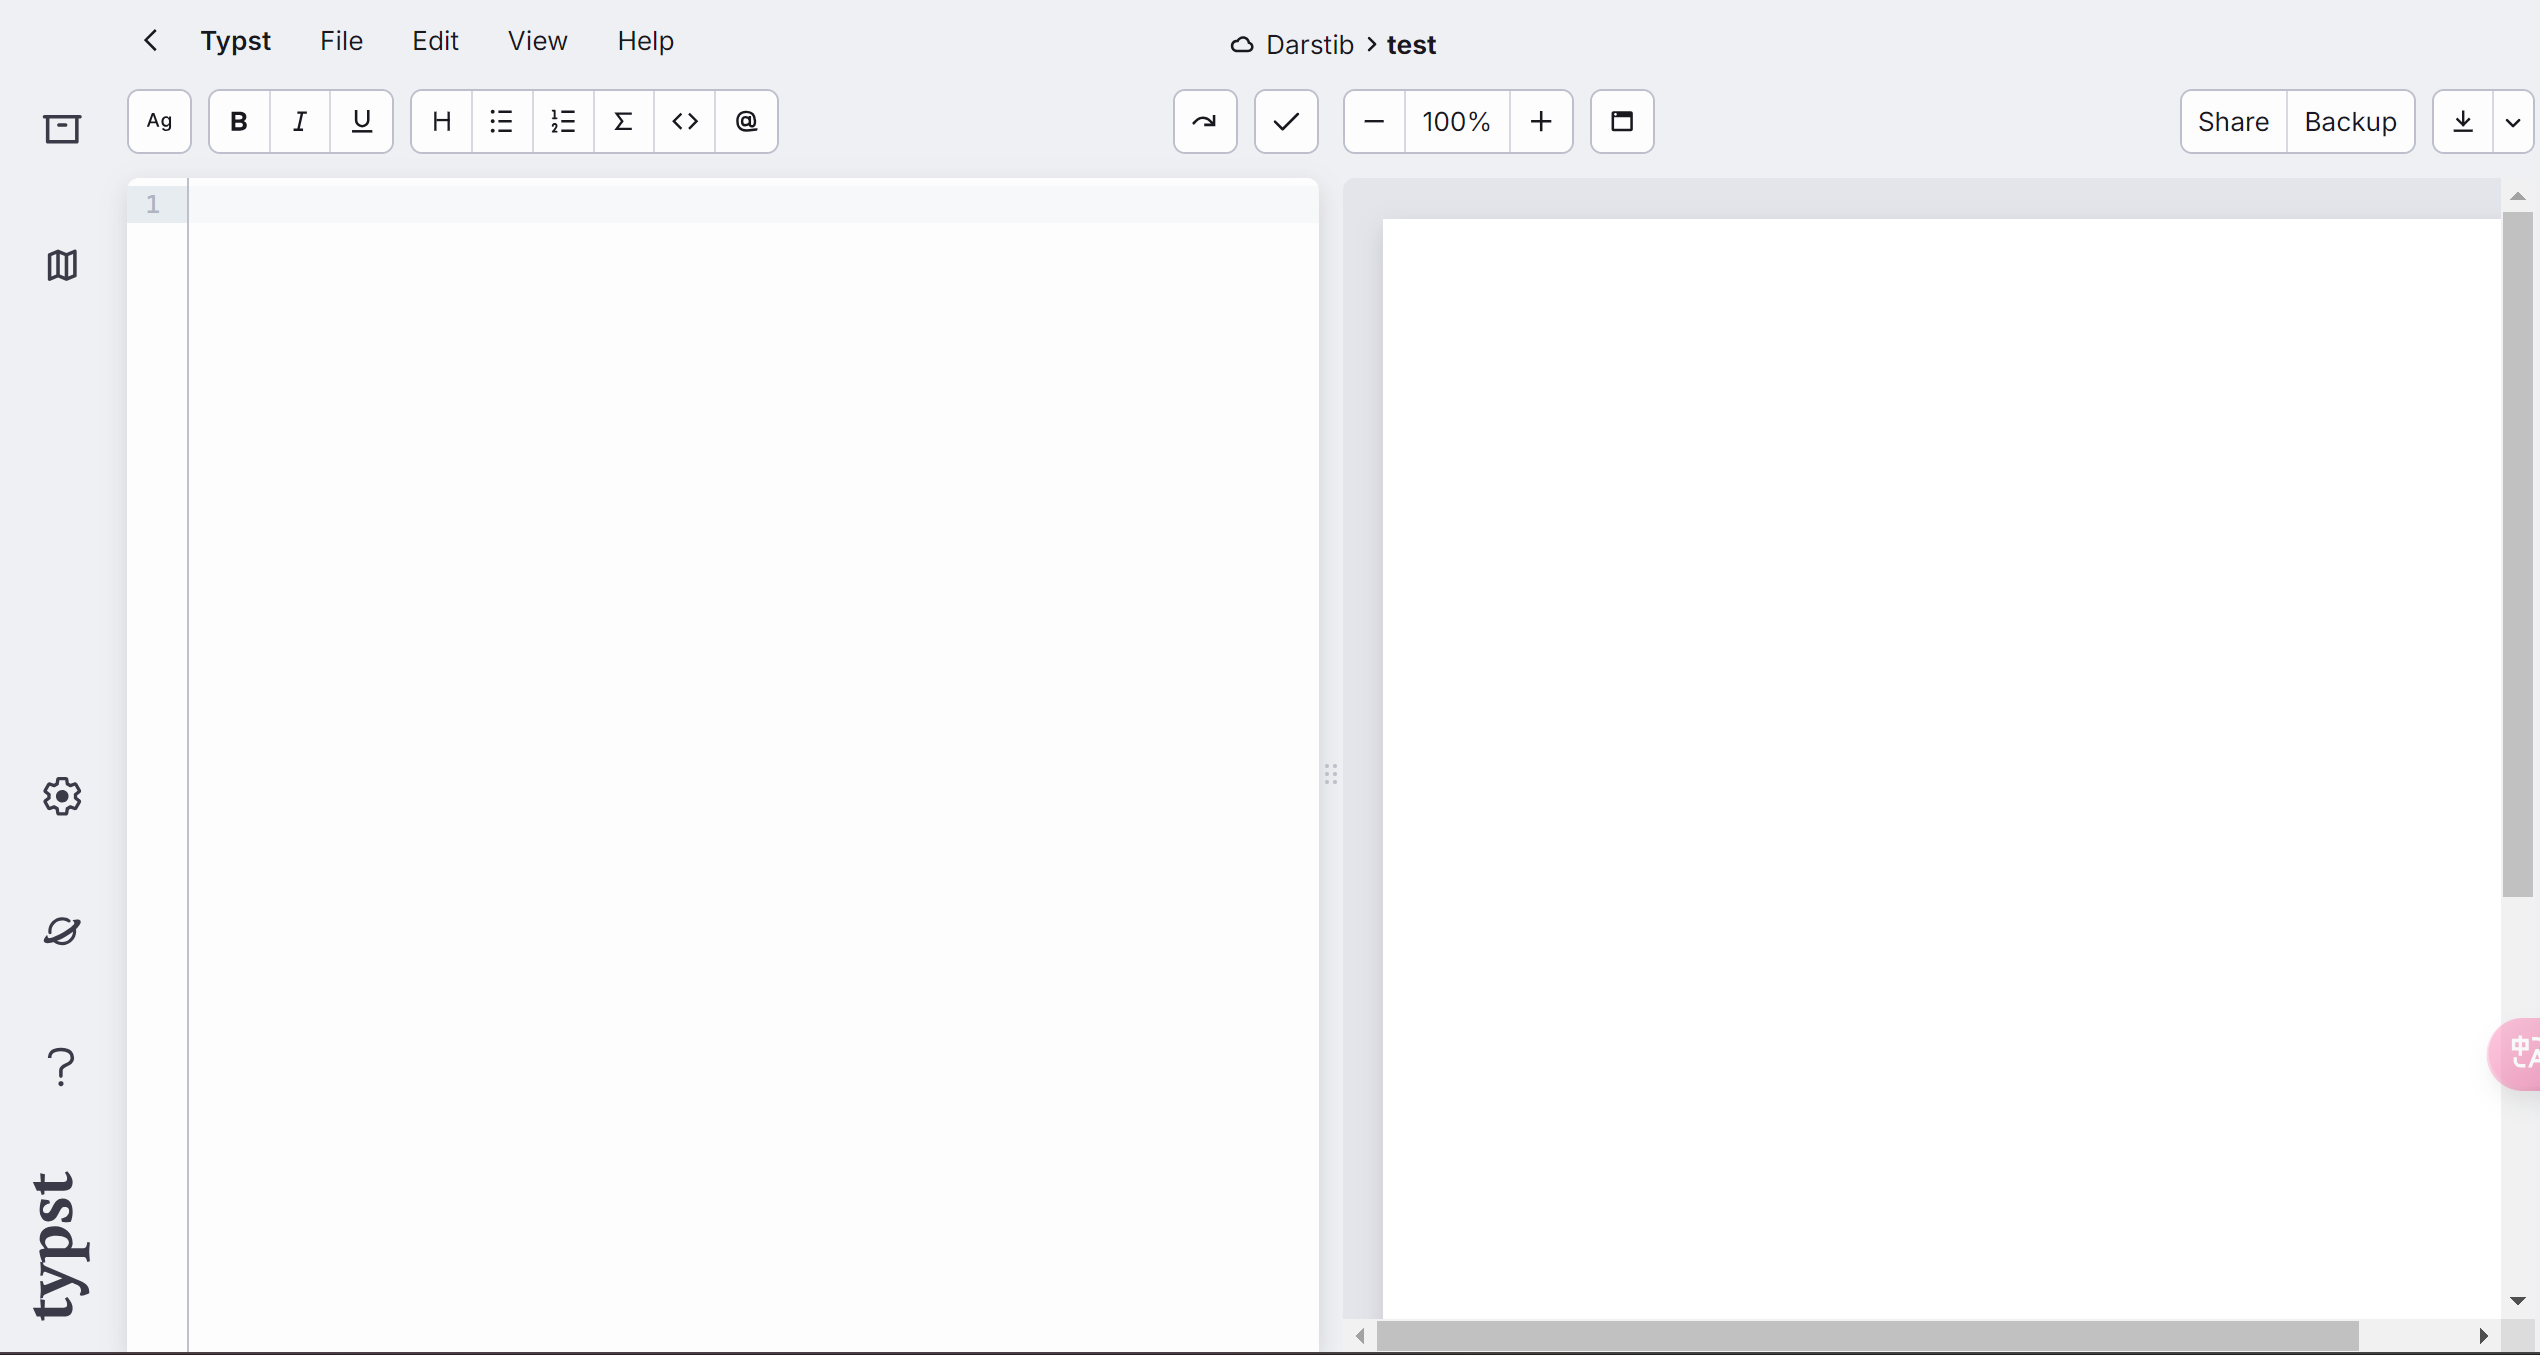
Task: Expand the download options dropdown arrow
Action: tap(2513, 122)
